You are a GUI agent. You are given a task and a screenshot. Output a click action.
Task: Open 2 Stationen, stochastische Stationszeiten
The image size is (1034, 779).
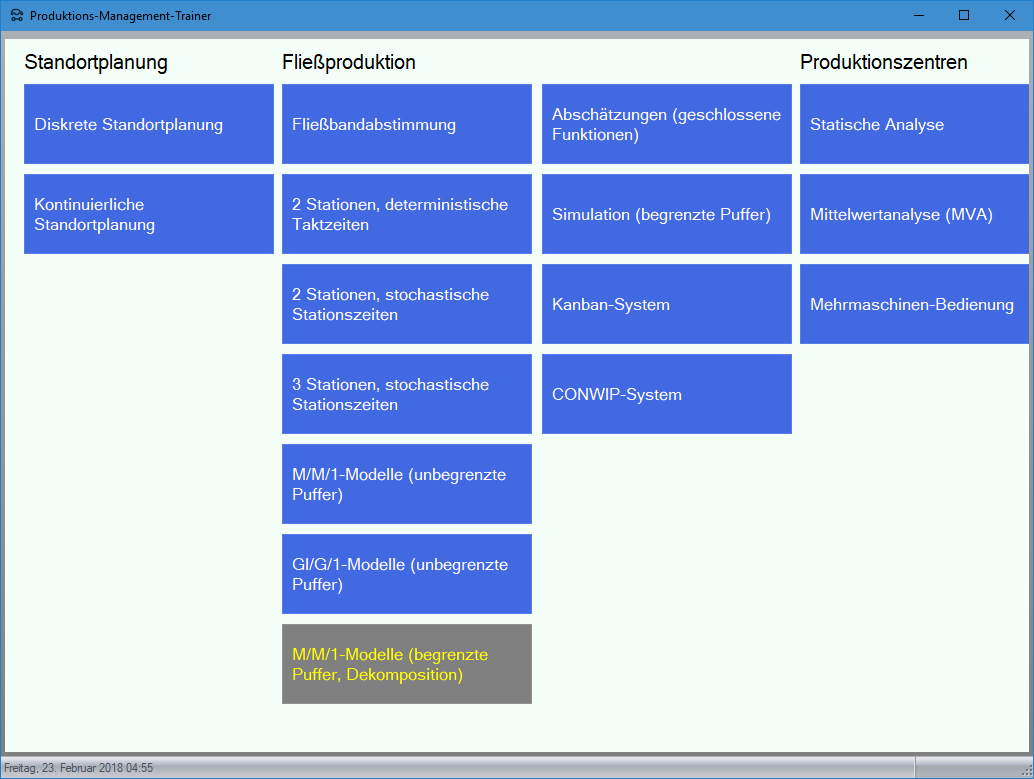[406, 304]
